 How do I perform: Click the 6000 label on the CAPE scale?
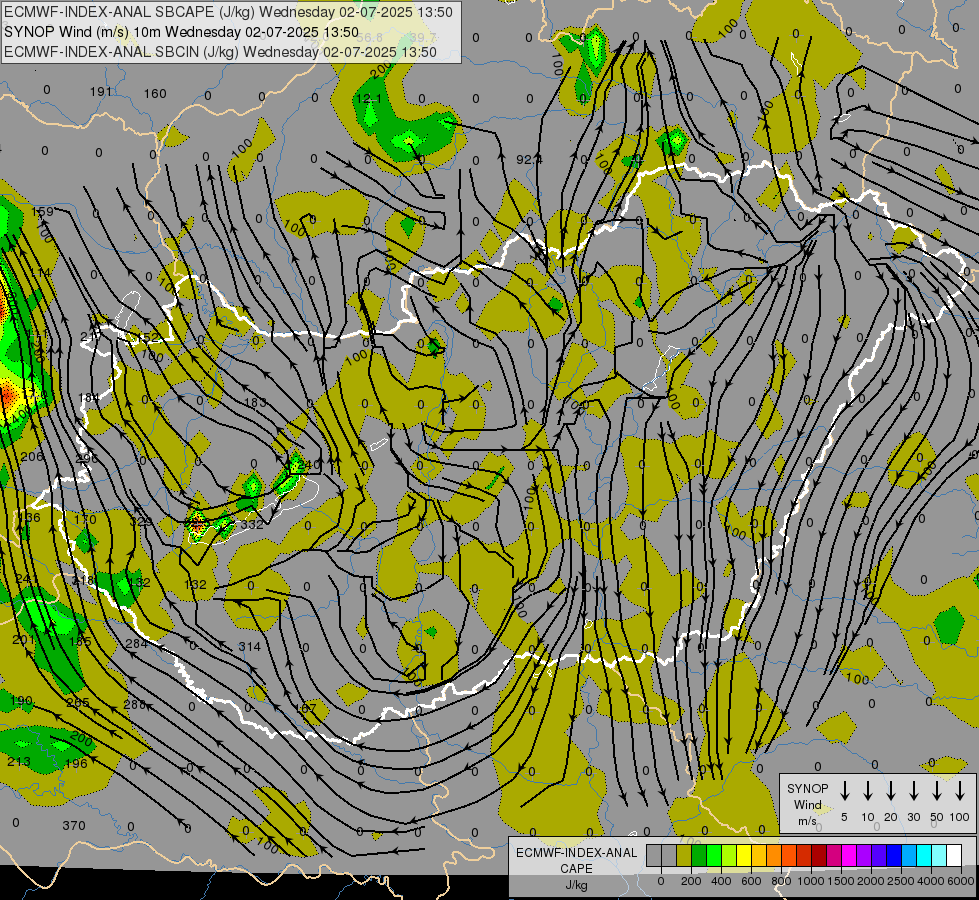tap(962, 881)
